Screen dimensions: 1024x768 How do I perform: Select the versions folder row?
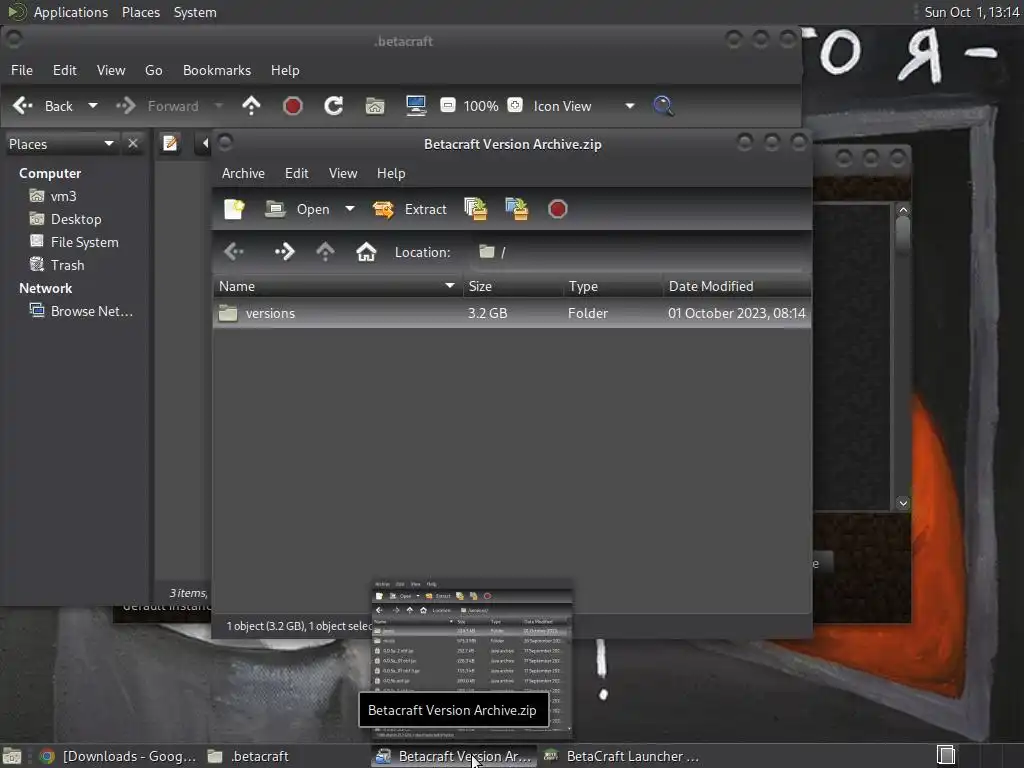tap(512, 313)
